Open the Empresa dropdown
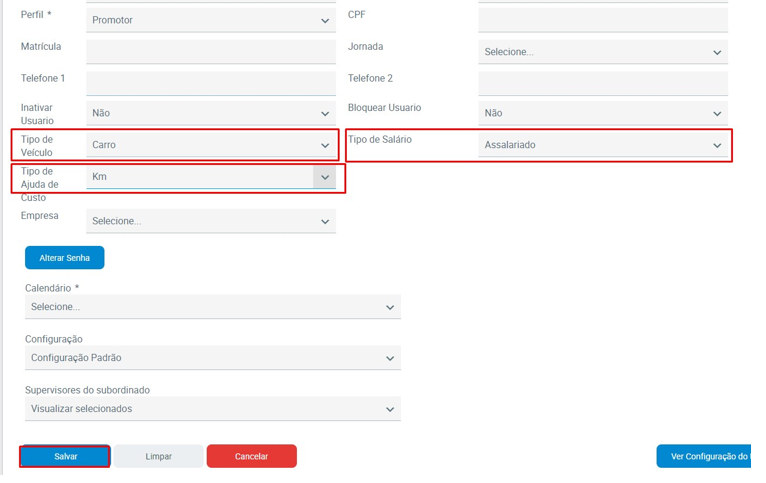766x483 pixels. click(x=210, y=221)
